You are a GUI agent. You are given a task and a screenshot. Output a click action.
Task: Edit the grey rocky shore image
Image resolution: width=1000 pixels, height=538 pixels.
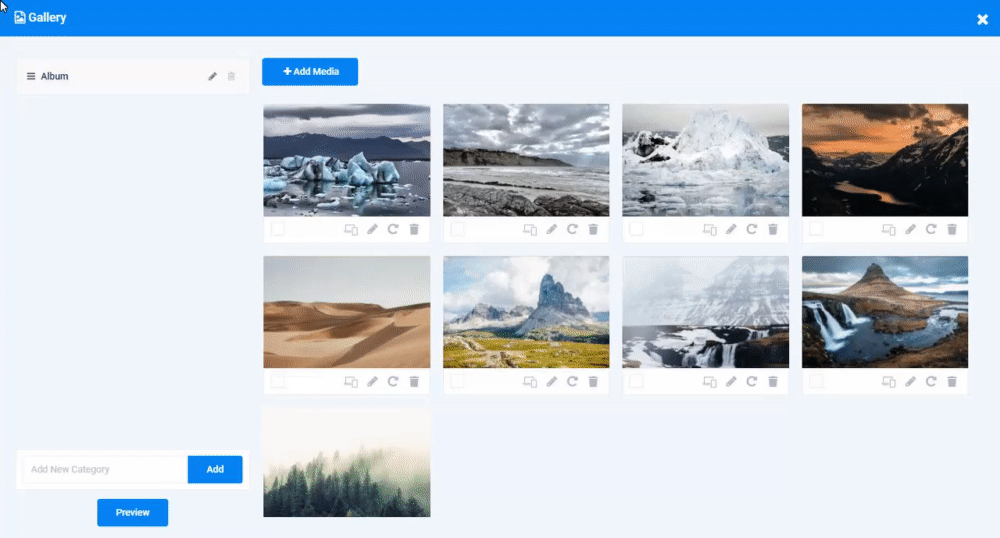click(552, 229)
